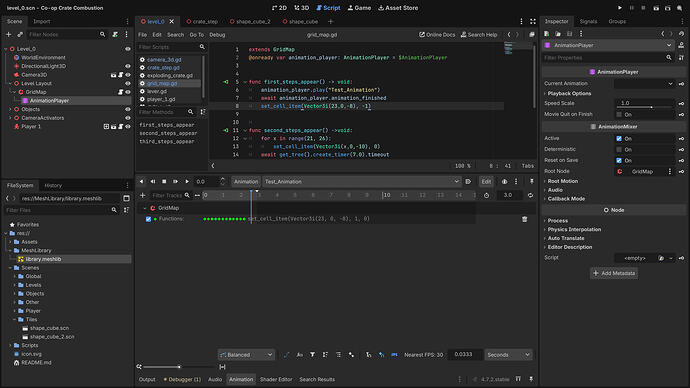
Task: Toggle the Objects node visibility
Action: (128, 109)
